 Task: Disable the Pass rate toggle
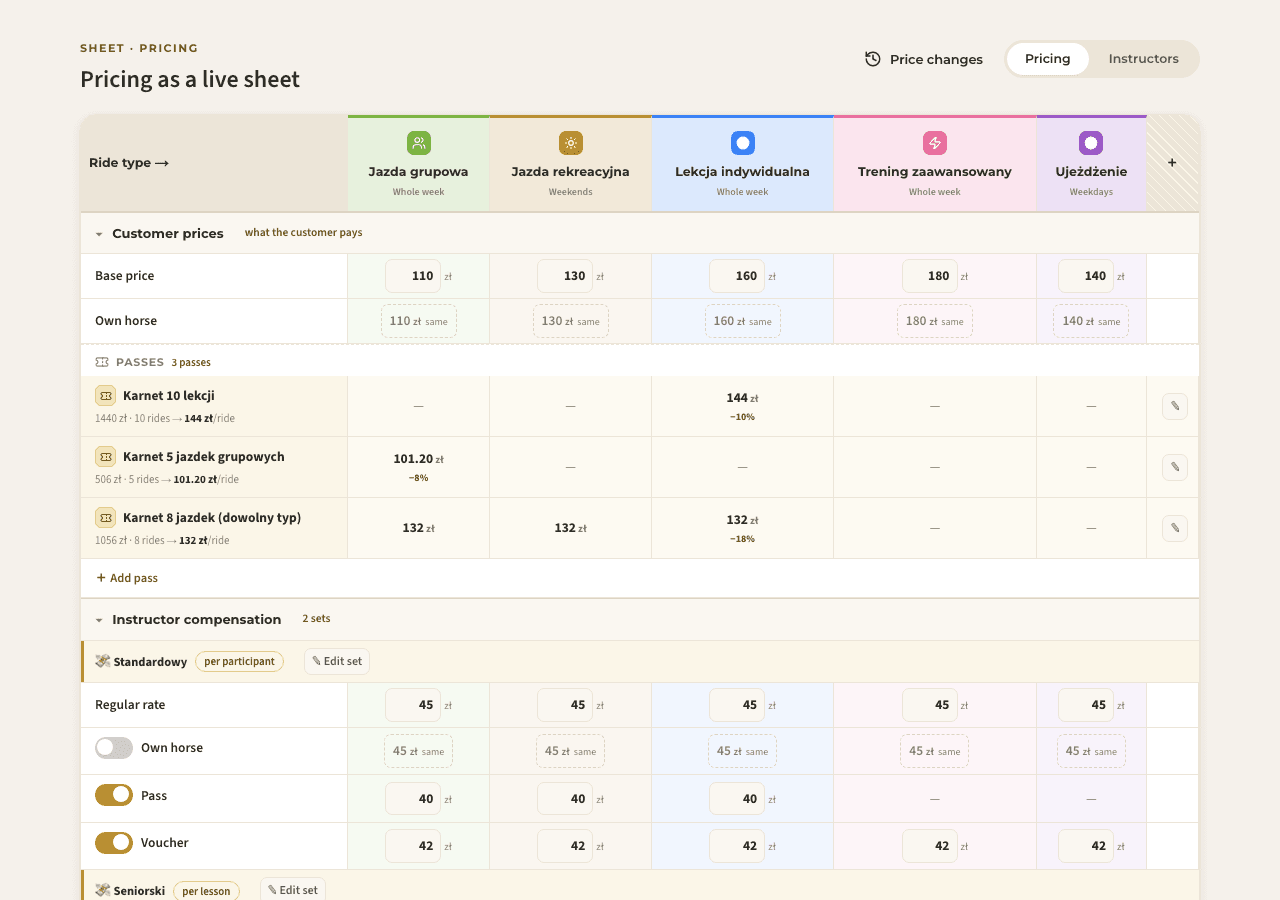[x=114, y=795]
